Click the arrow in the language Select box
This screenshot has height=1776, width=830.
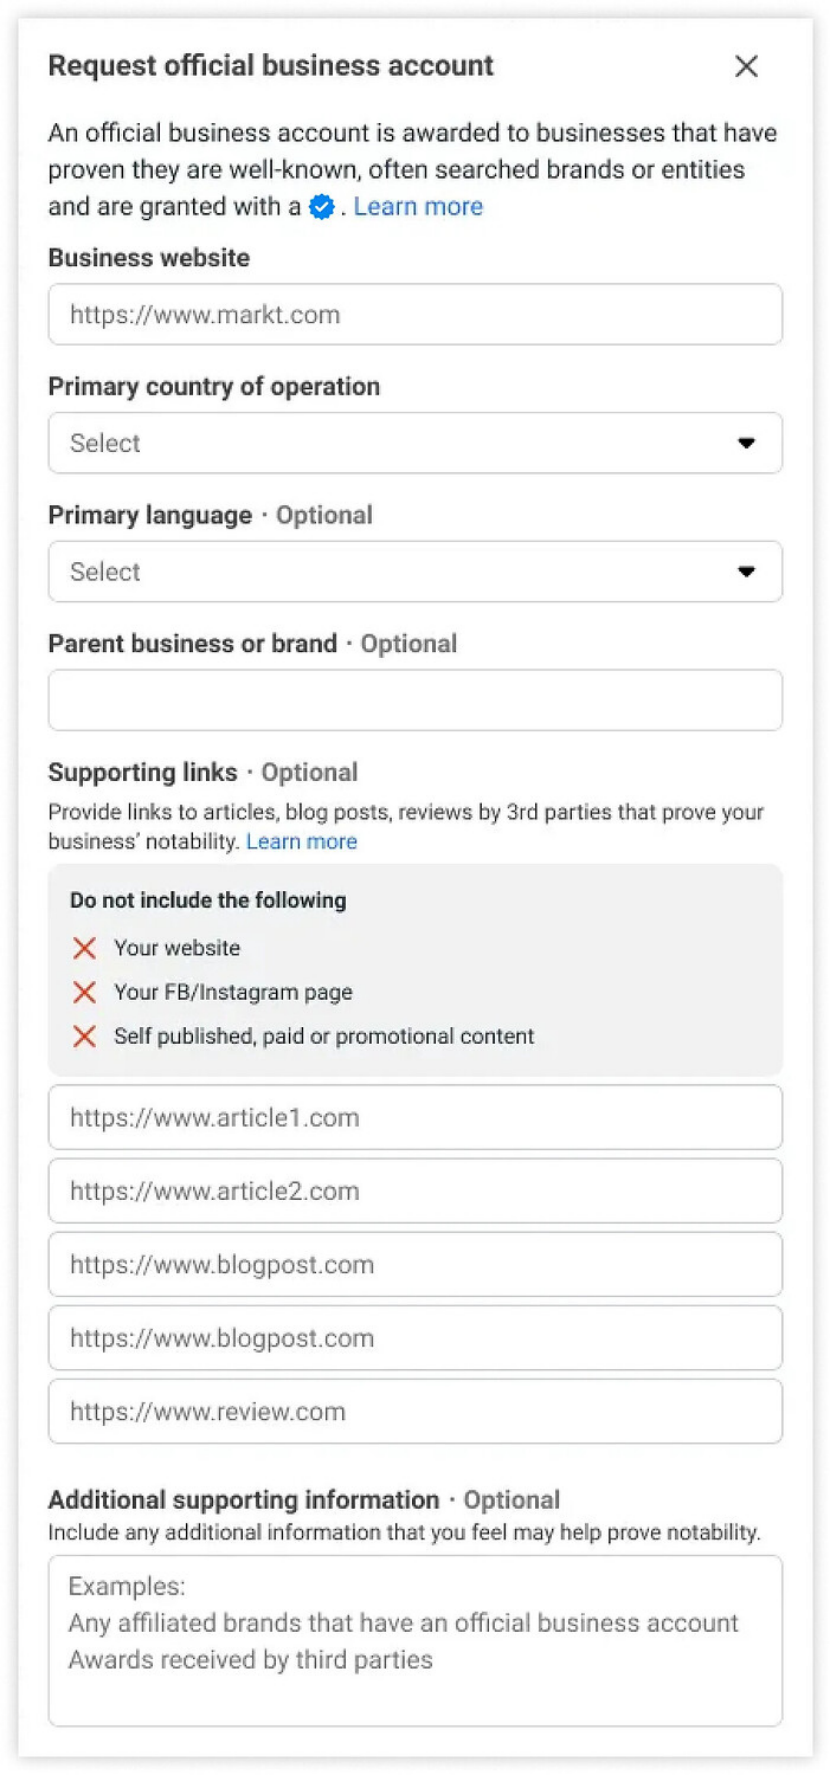[746, 572]
